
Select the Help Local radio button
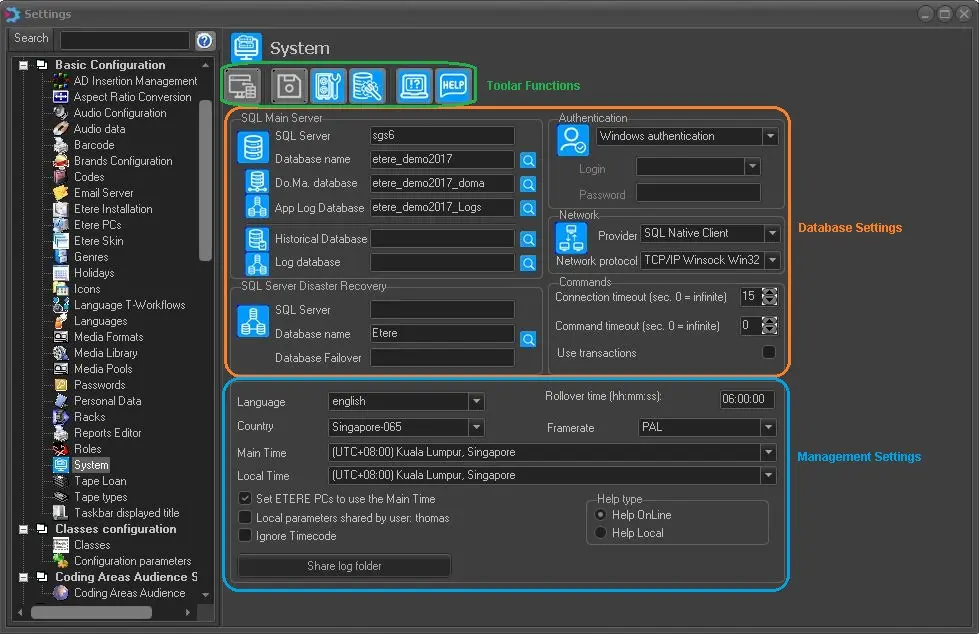(x=600, y=533)
